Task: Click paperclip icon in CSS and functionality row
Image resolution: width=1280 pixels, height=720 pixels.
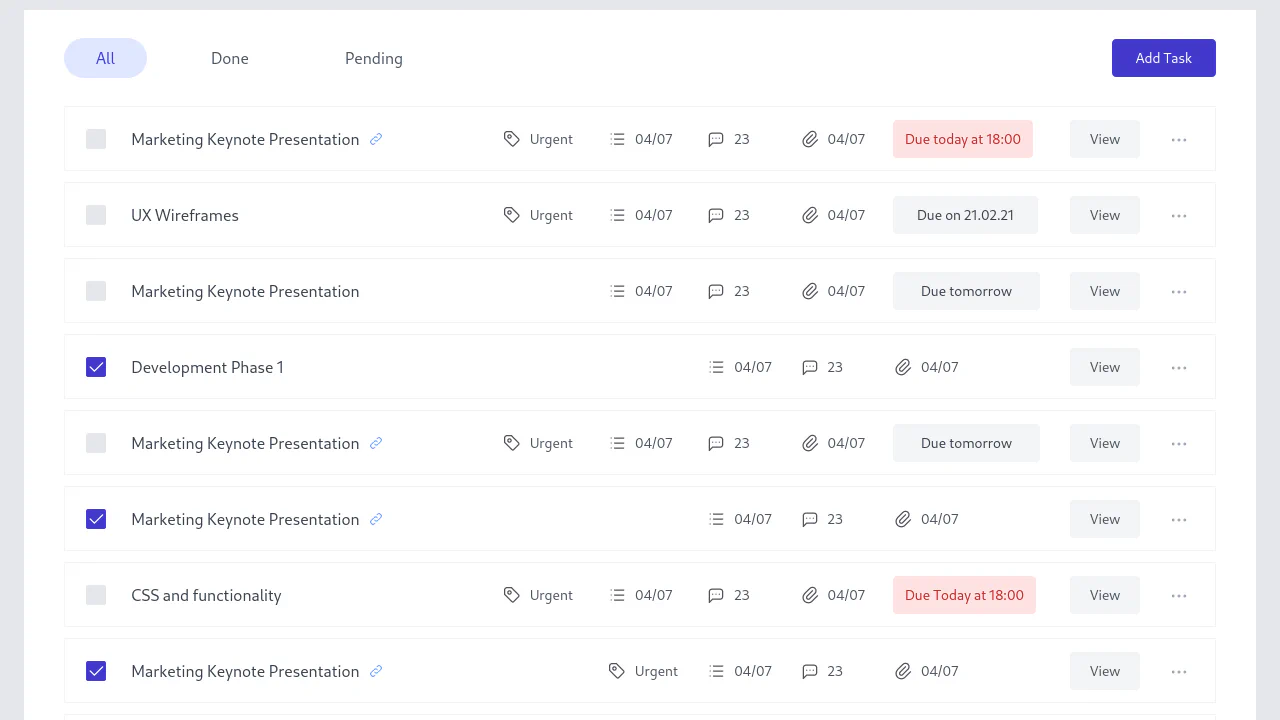Action: coord(810,595)
